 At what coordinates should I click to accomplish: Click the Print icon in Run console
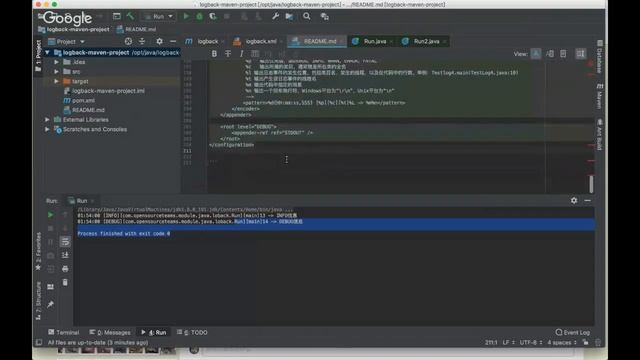click(65, 269)
